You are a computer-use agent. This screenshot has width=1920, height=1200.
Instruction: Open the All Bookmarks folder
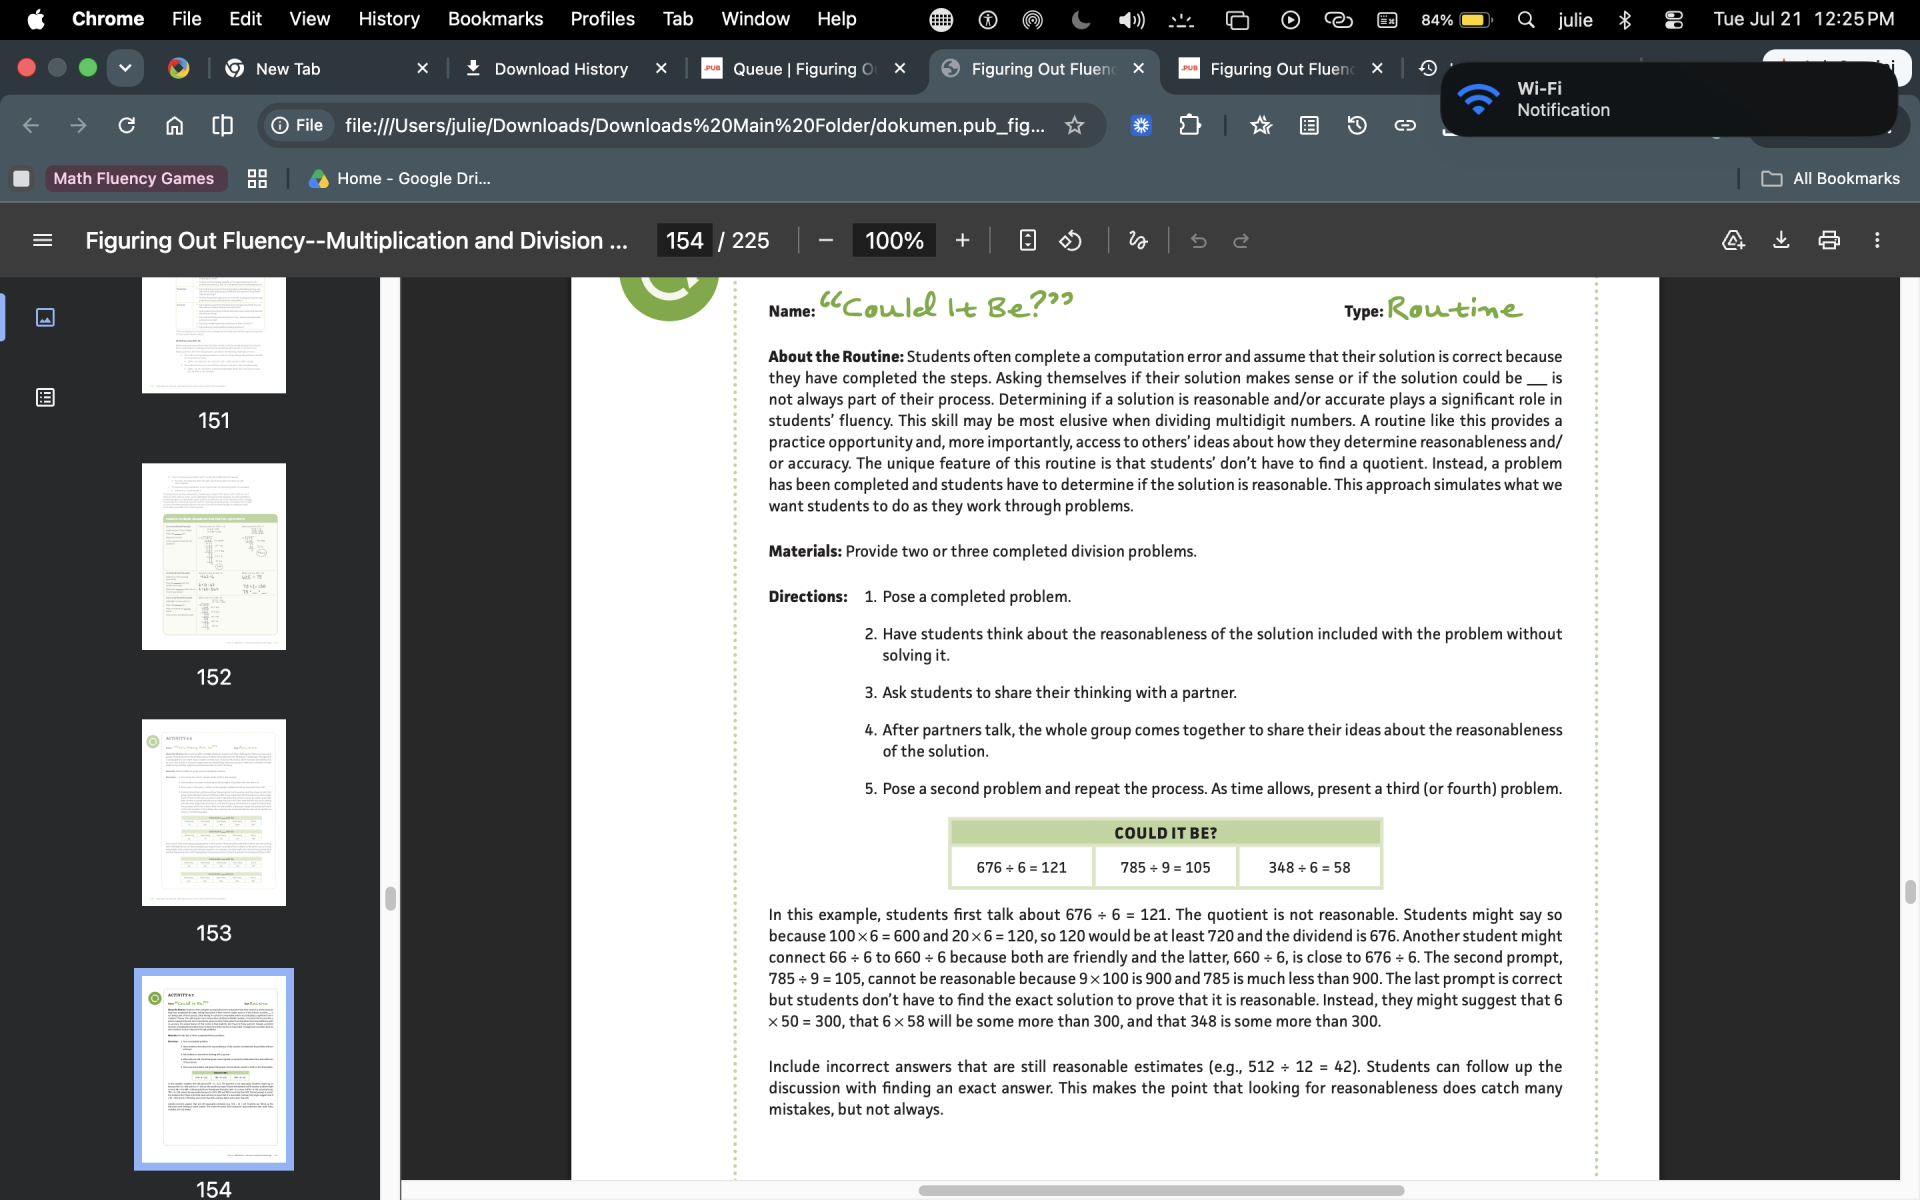[1830, 178]
